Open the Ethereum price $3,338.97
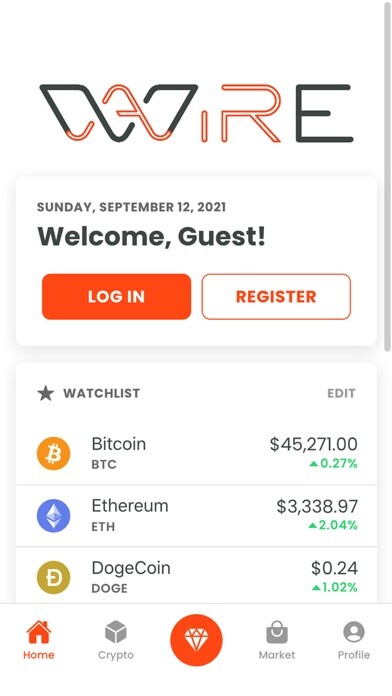This screenshot has width=392, height=696. (x=317, y=506)
